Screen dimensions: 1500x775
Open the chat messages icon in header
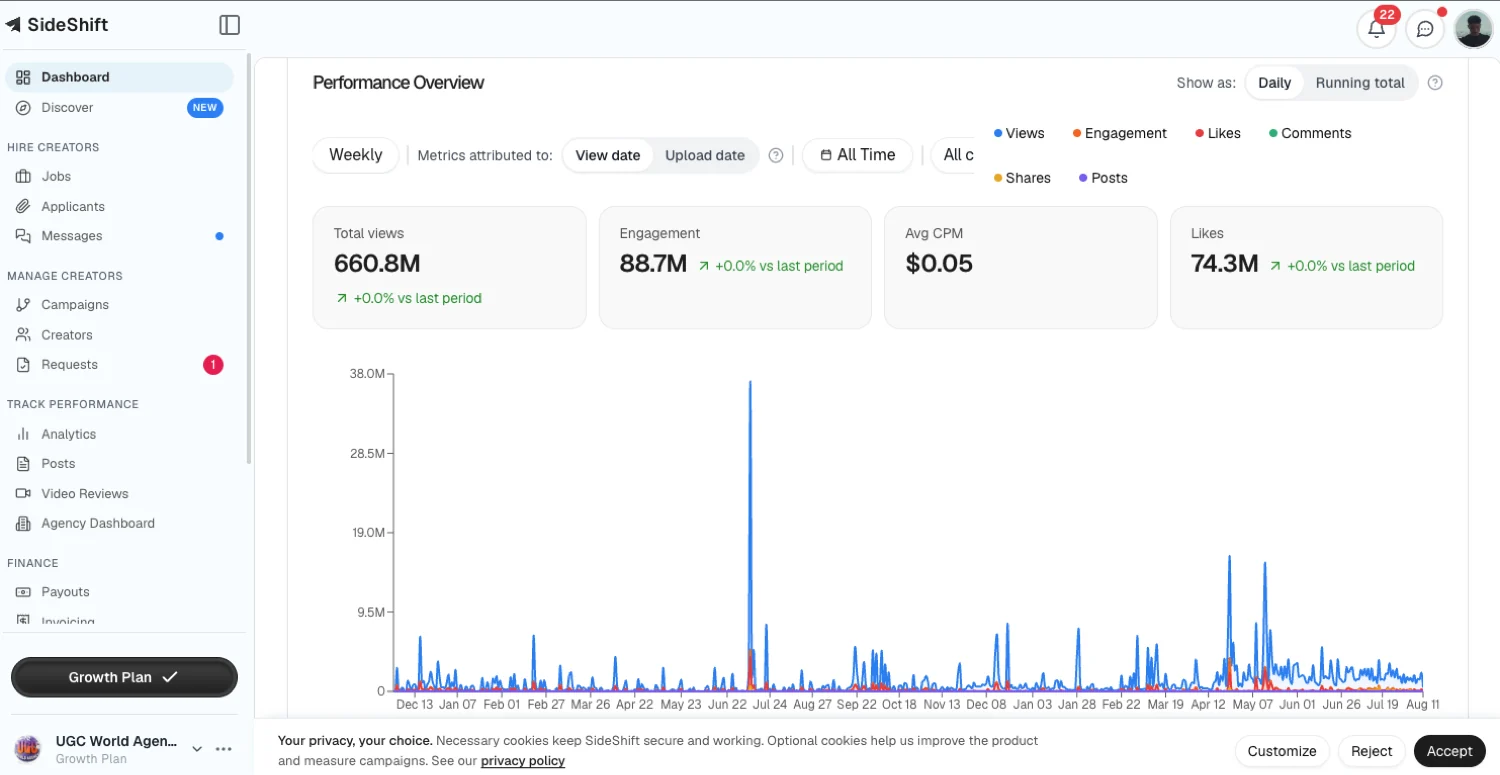1425,29
